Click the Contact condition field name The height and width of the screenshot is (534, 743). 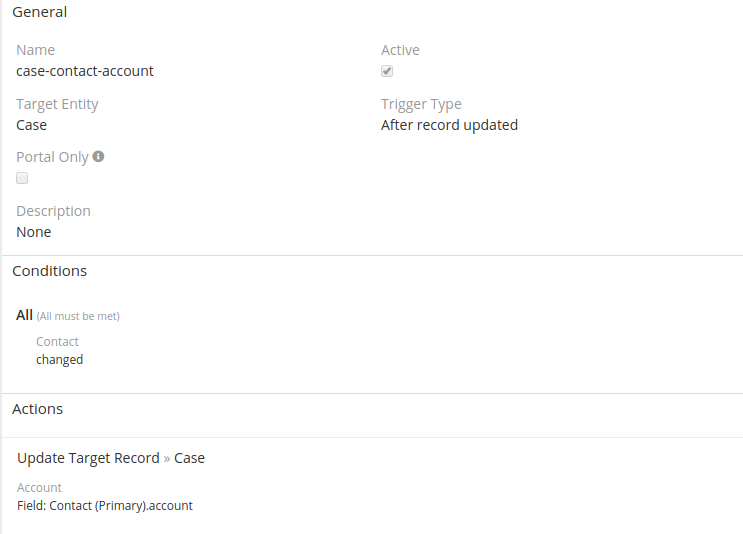(57, 342)
